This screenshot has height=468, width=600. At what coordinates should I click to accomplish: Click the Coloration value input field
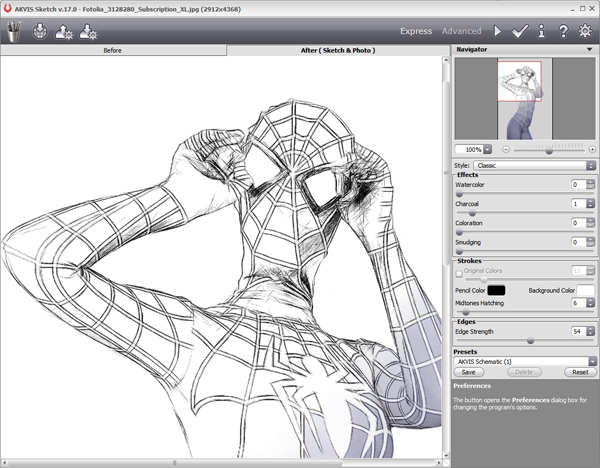tap(579, 223)
